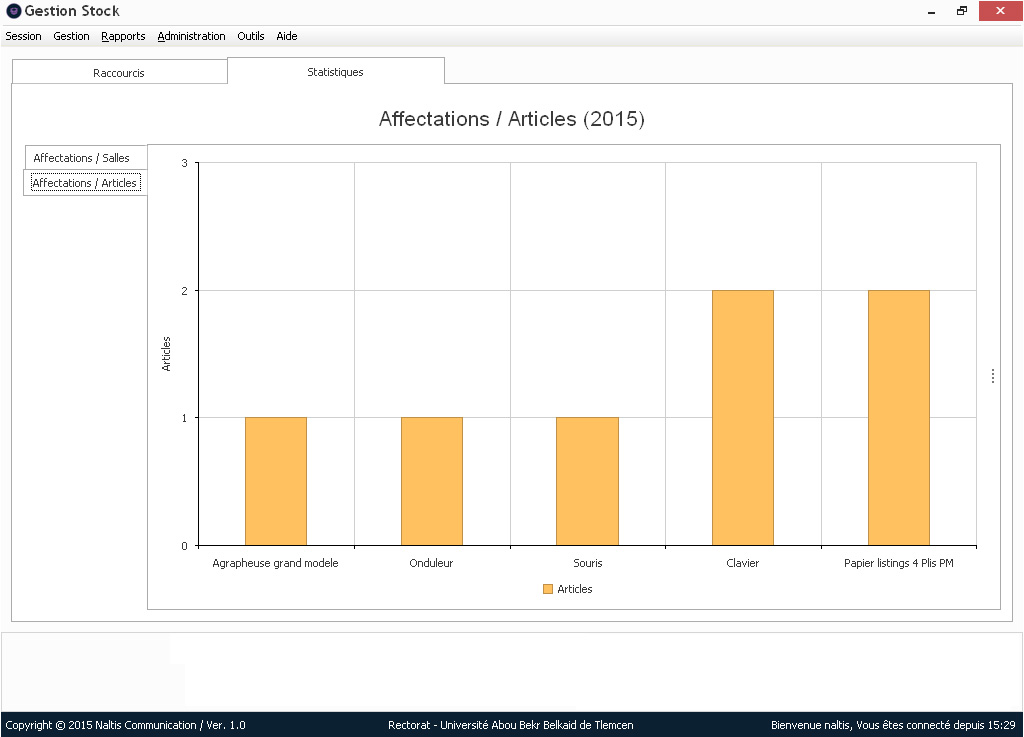Click the Agrapheuse grand modele bar
This screenshot has width=1024, height=737.
(275, 481)
